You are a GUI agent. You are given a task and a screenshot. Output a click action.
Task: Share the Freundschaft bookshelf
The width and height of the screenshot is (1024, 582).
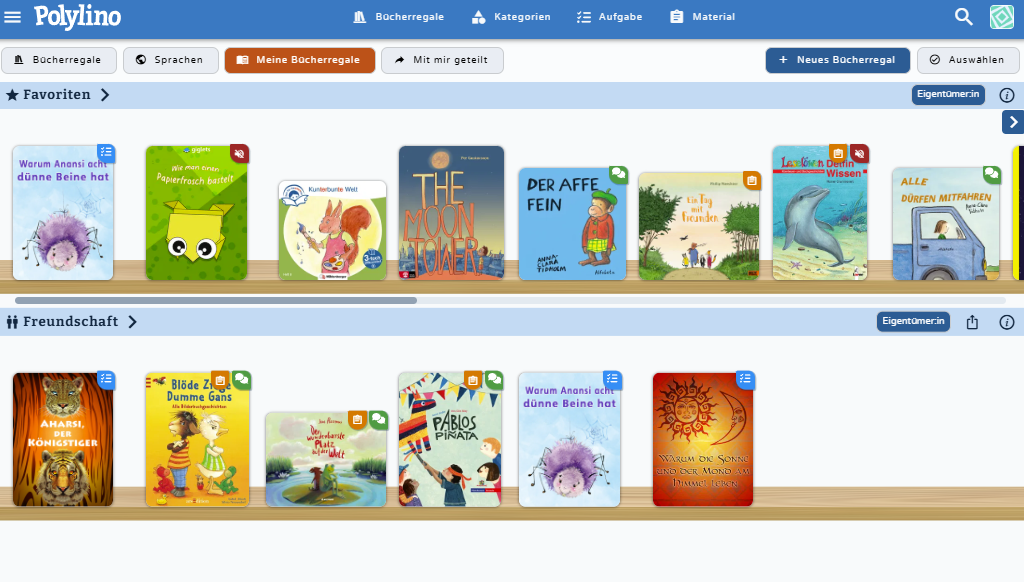pos(972,322)
